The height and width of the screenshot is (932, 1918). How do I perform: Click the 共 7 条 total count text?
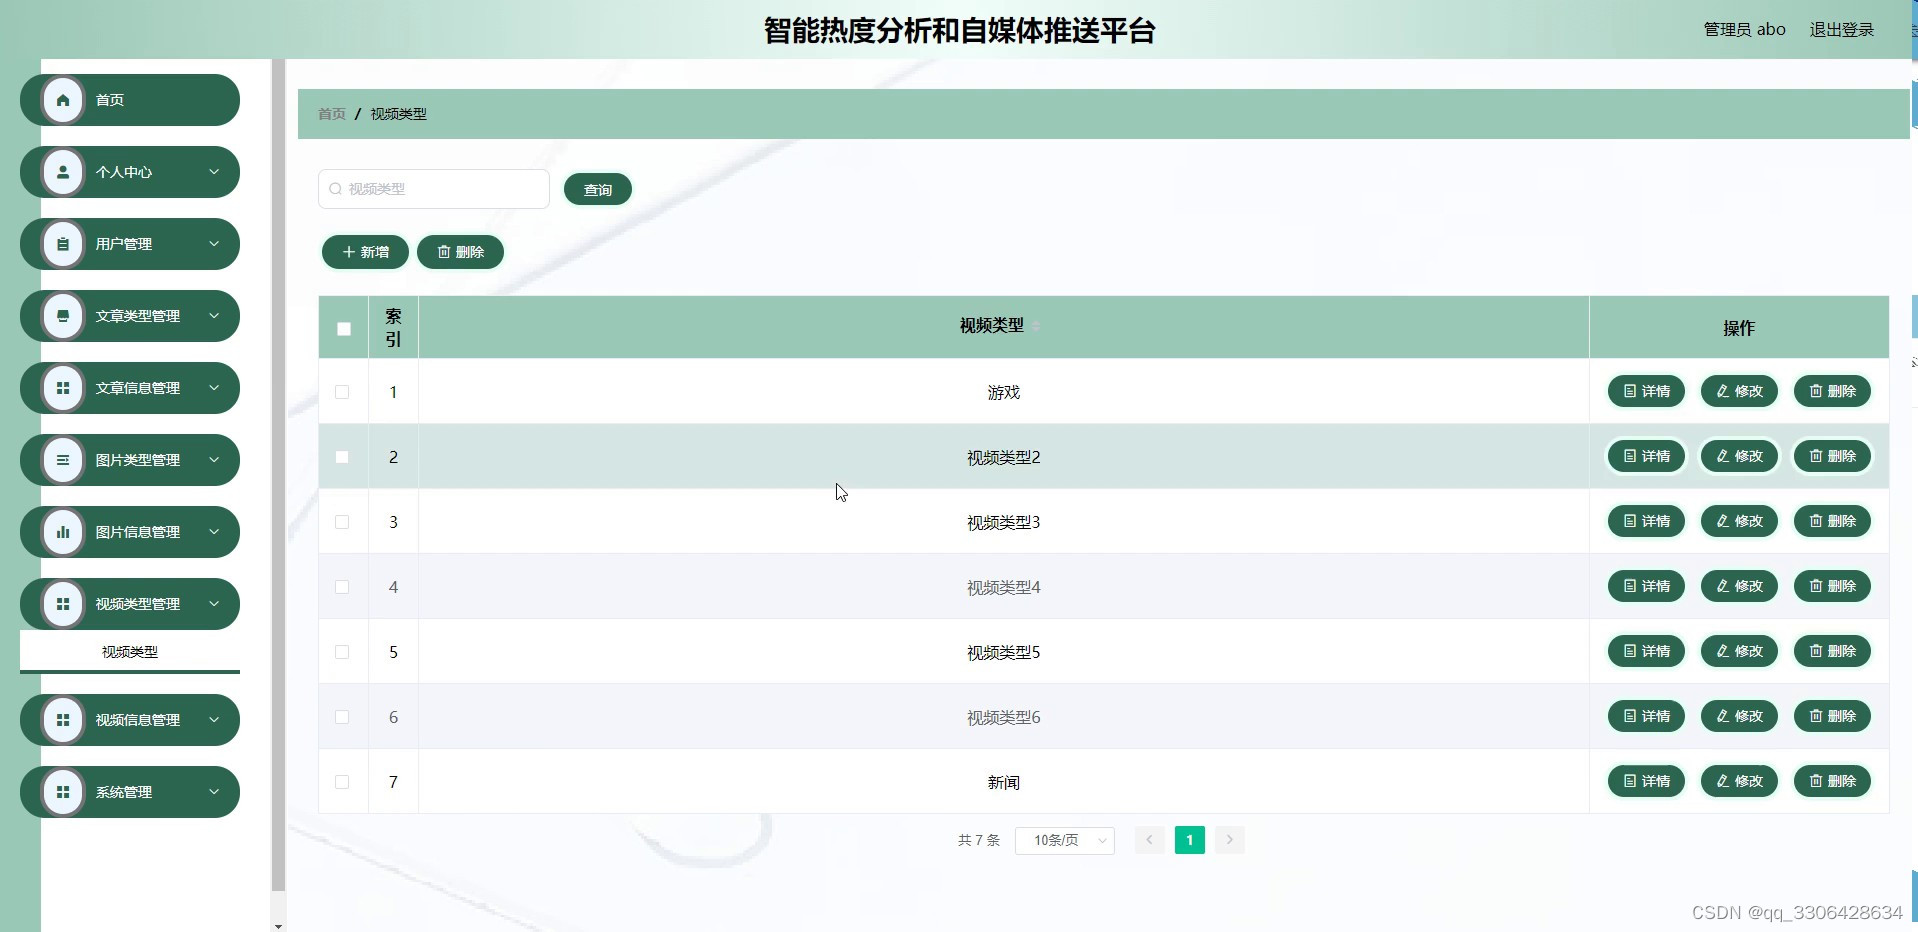click(x=979, y=840)
